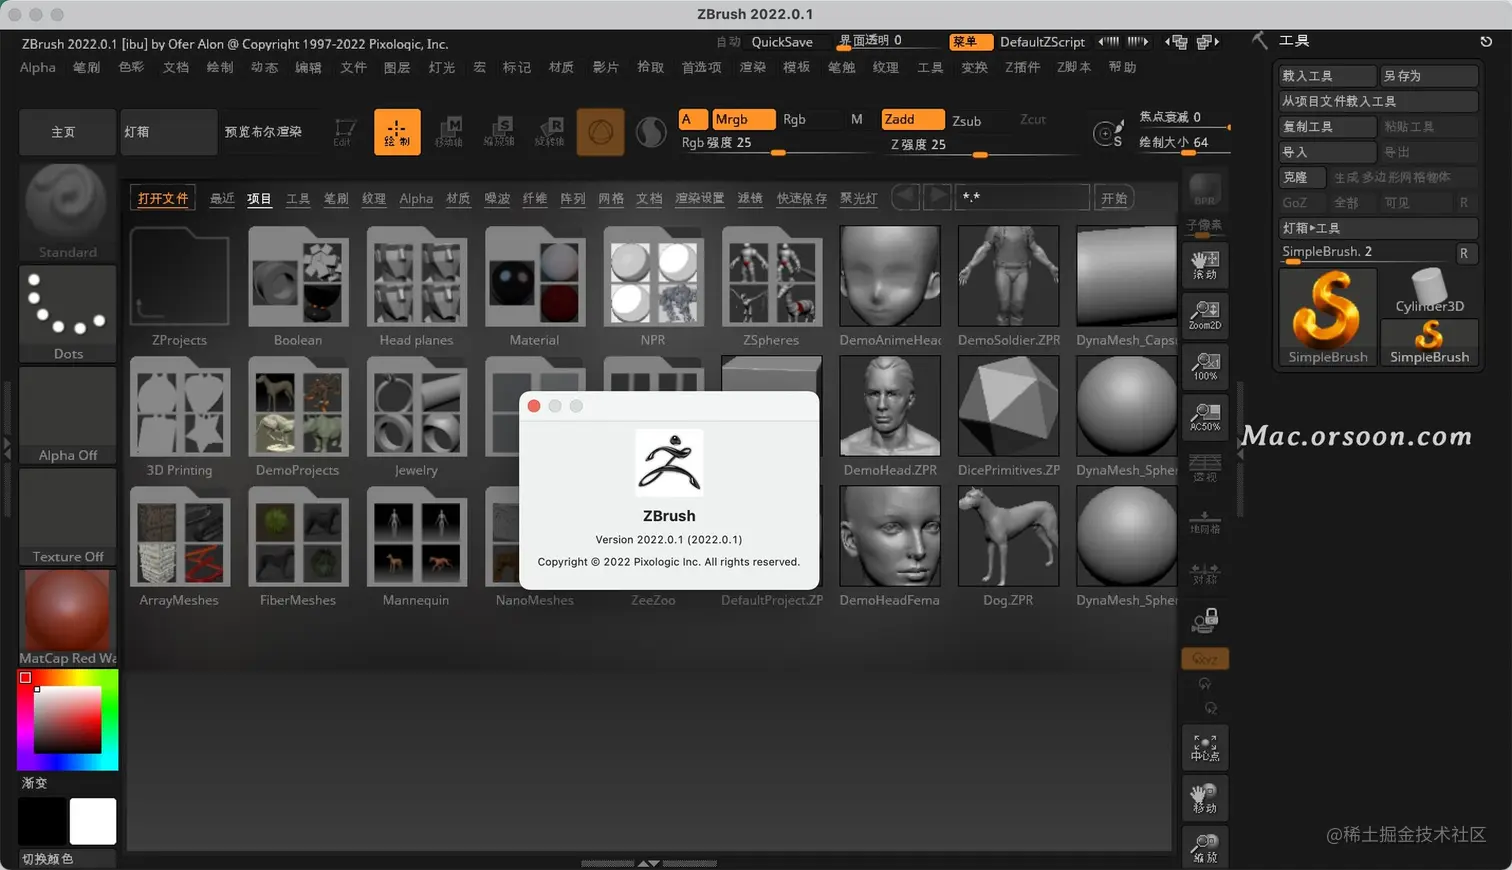Toggle the orange 菜单 (menus) button
The height and width of the screenshot is (870, 1512).
coord(970,41)
